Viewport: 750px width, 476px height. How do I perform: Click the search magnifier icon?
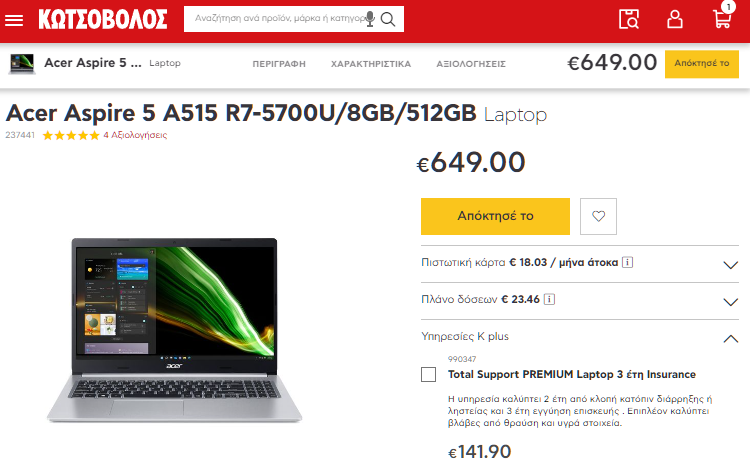[388, 19]
